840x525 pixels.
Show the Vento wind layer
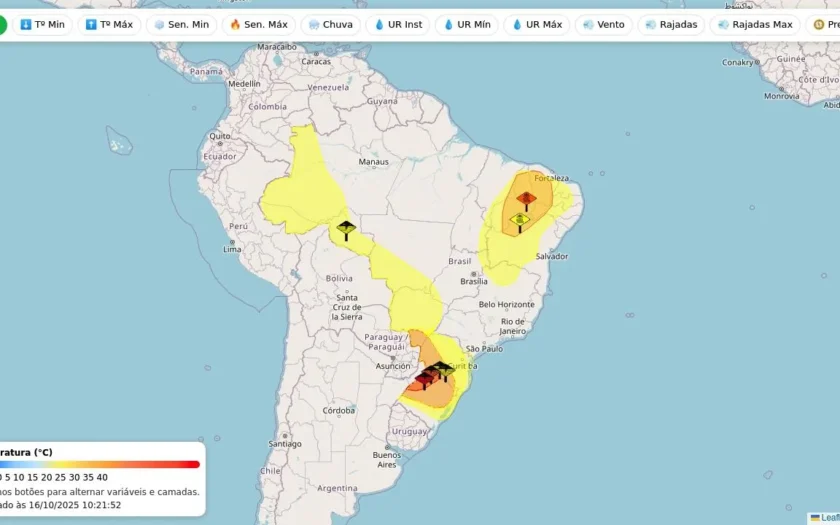pos(604,25)
